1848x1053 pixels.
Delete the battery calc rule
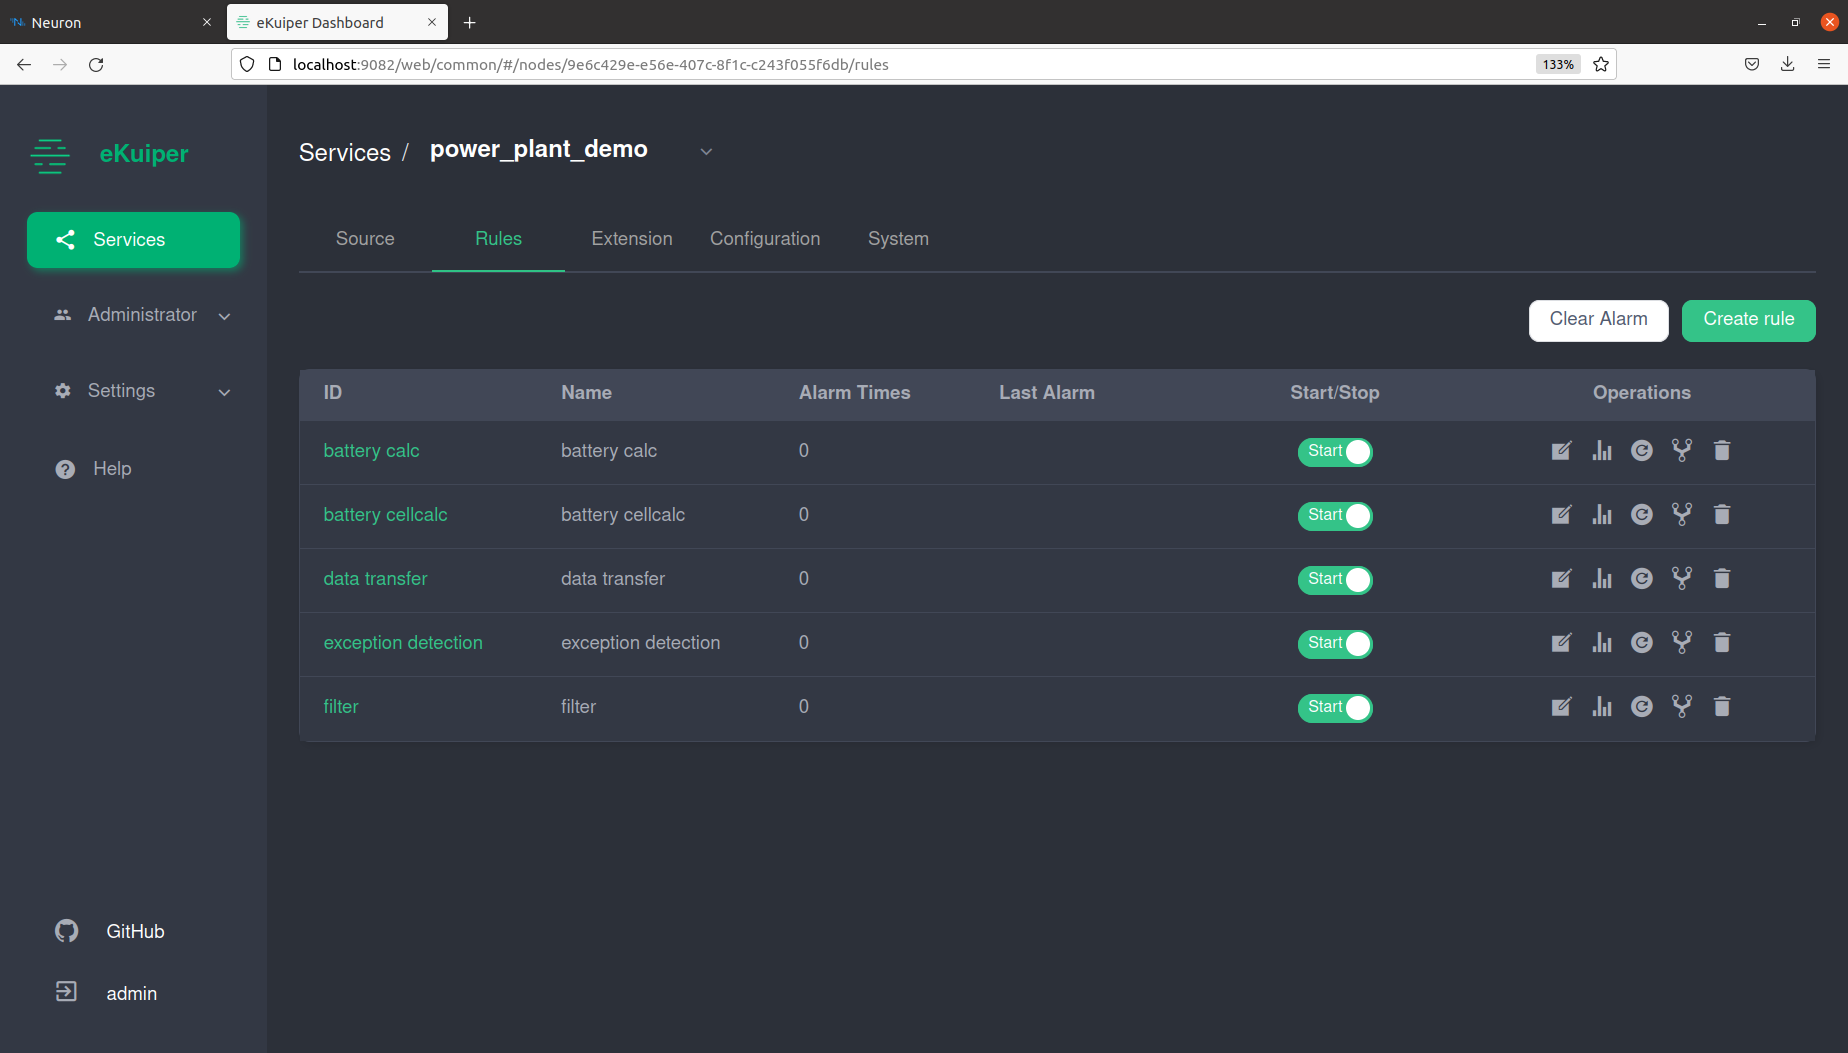coord(1722,451)
